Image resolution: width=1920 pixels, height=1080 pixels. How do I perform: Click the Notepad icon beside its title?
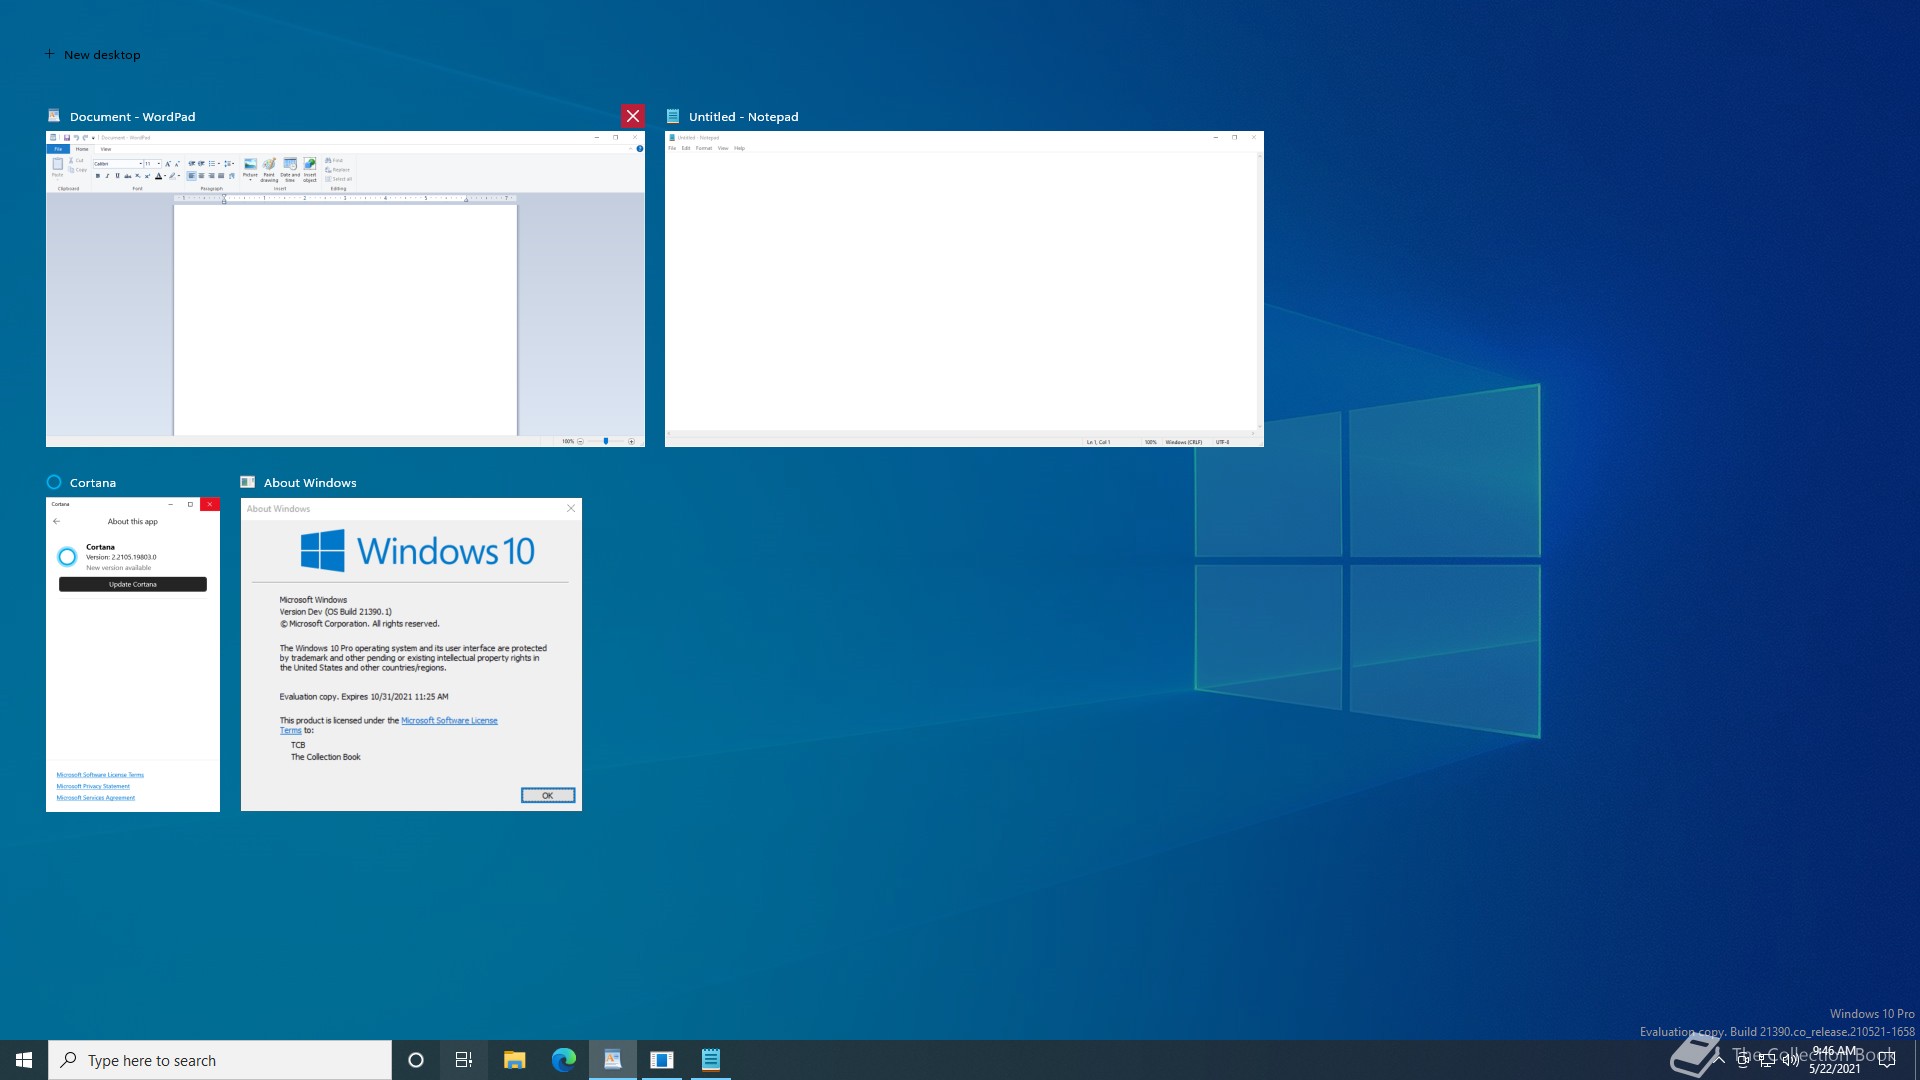[x=673, y=116]
